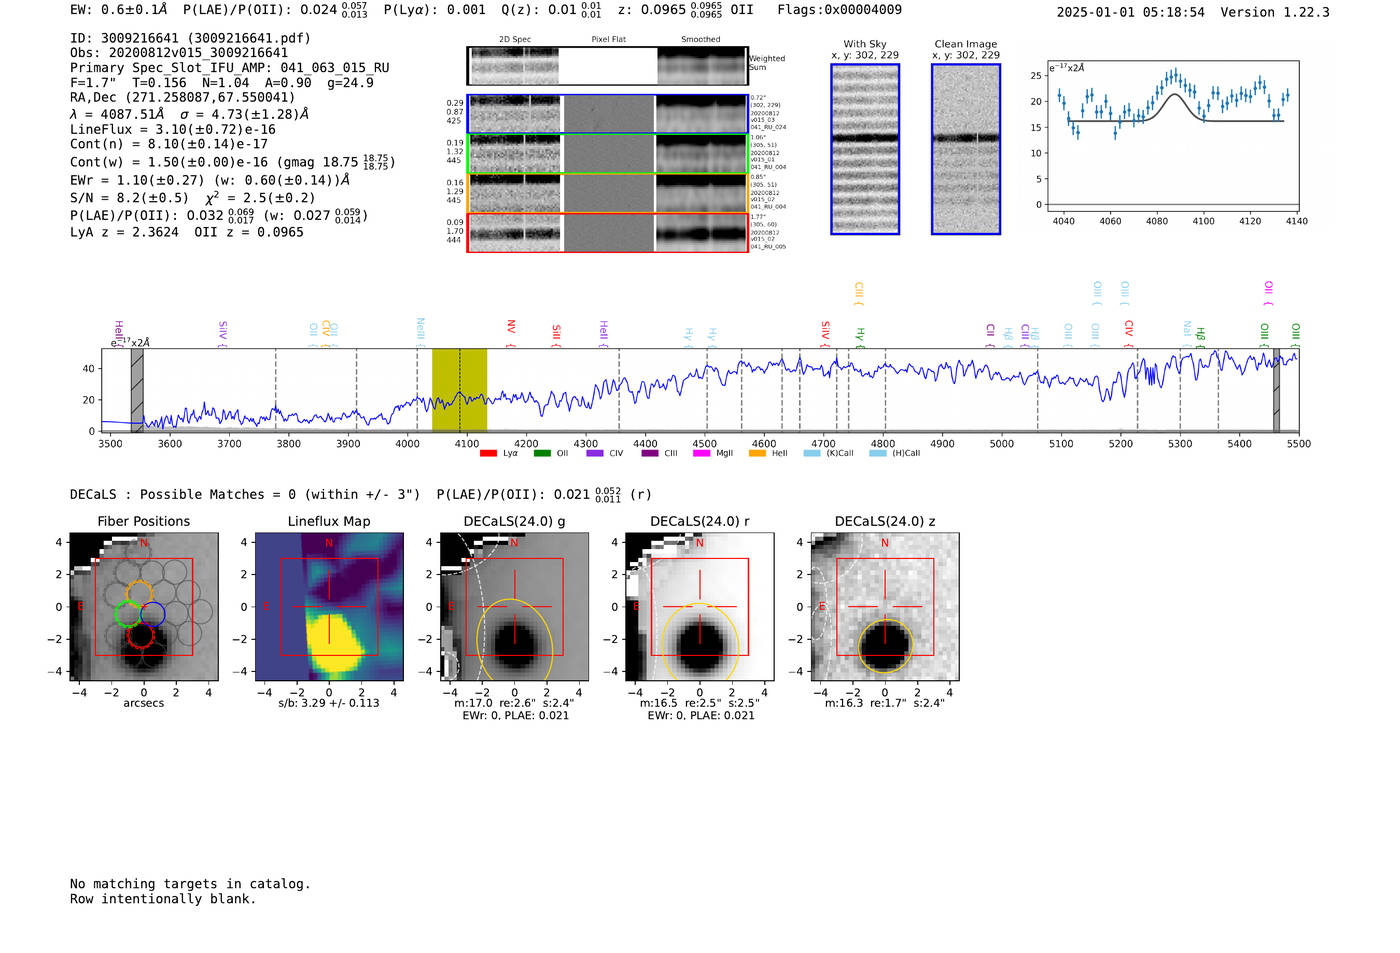This screenshot has height=953, width=1400.
Task: Click the Clean Image cutout
Action: (966, 149)
